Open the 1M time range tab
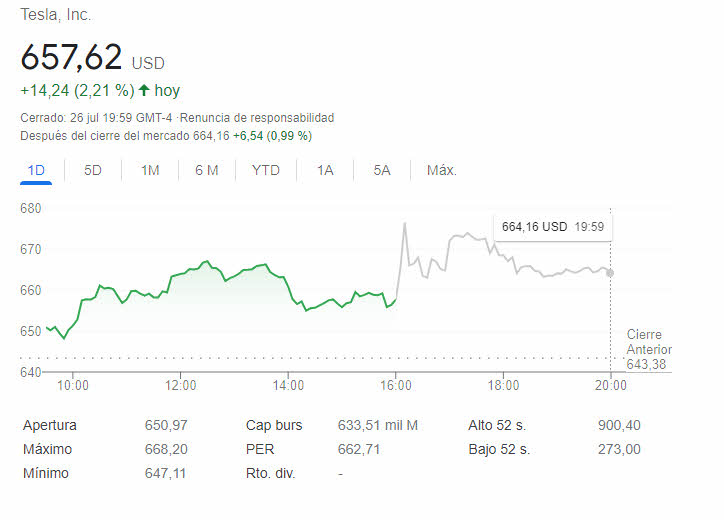 point(150,170)
